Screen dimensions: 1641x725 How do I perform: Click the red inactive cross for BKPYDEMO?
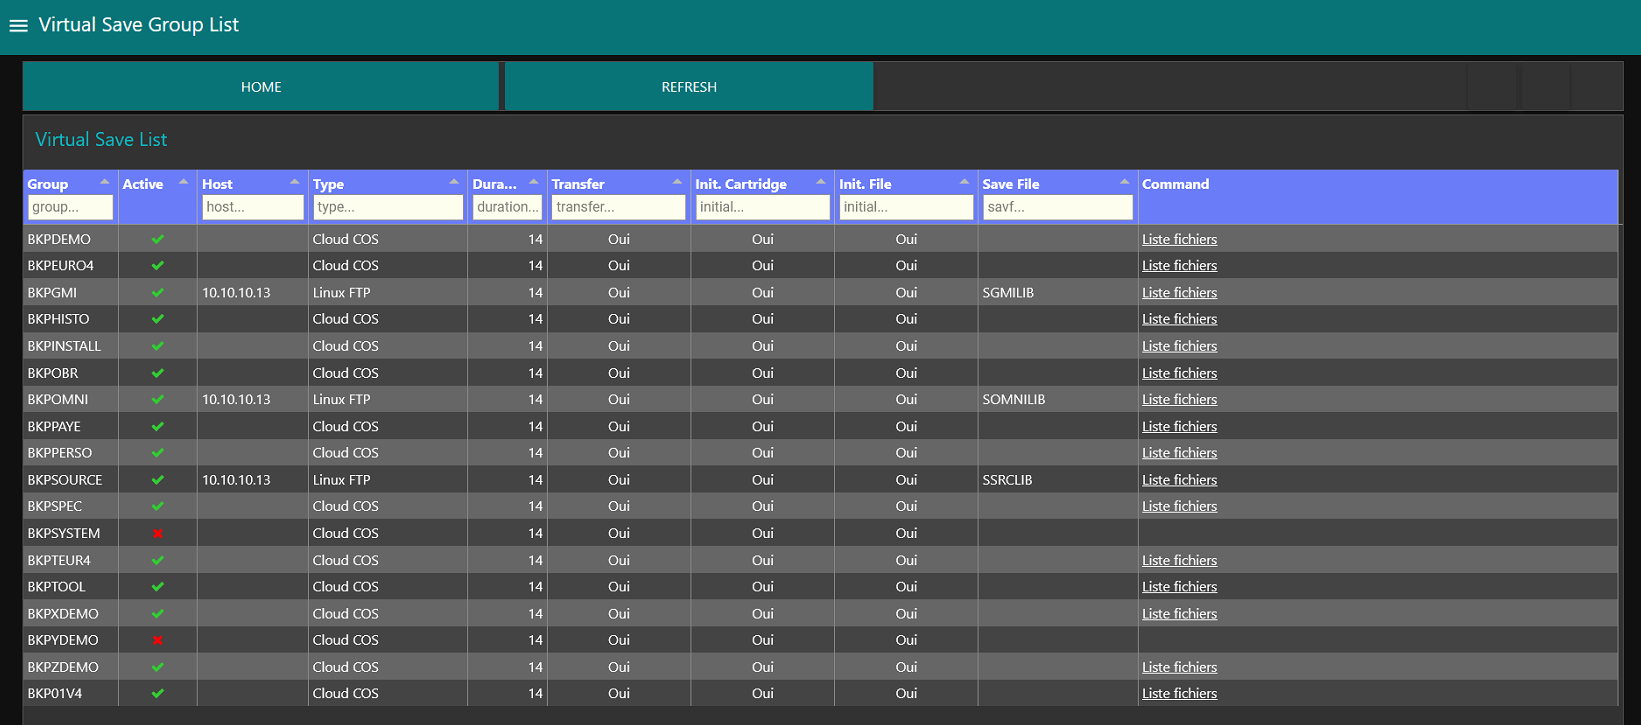pyautogui.click(x=158, y=641)
